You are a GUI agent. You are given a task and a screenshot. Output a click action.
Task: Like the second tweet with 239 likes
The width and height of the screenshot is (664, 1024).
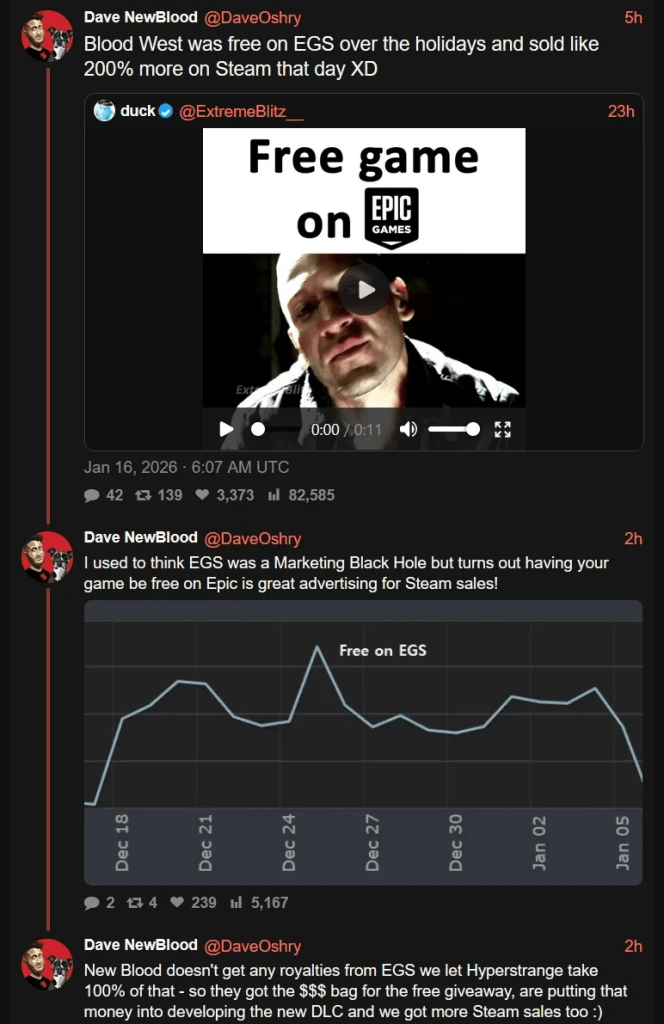[193, 903]
